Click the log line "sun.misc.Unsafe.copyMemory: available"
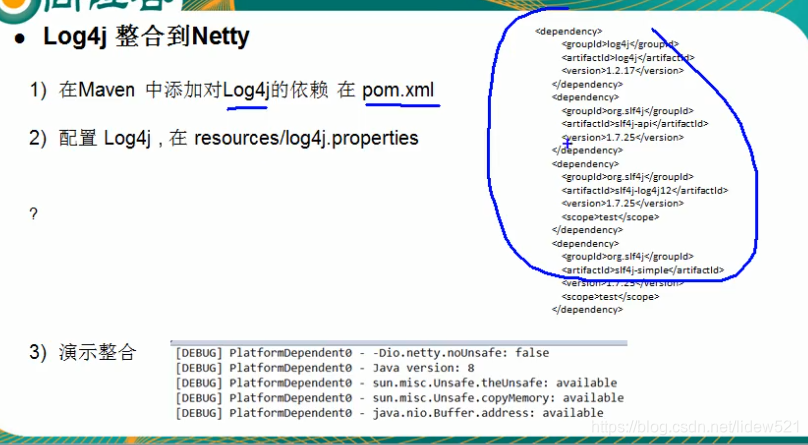 click(400, 398)
